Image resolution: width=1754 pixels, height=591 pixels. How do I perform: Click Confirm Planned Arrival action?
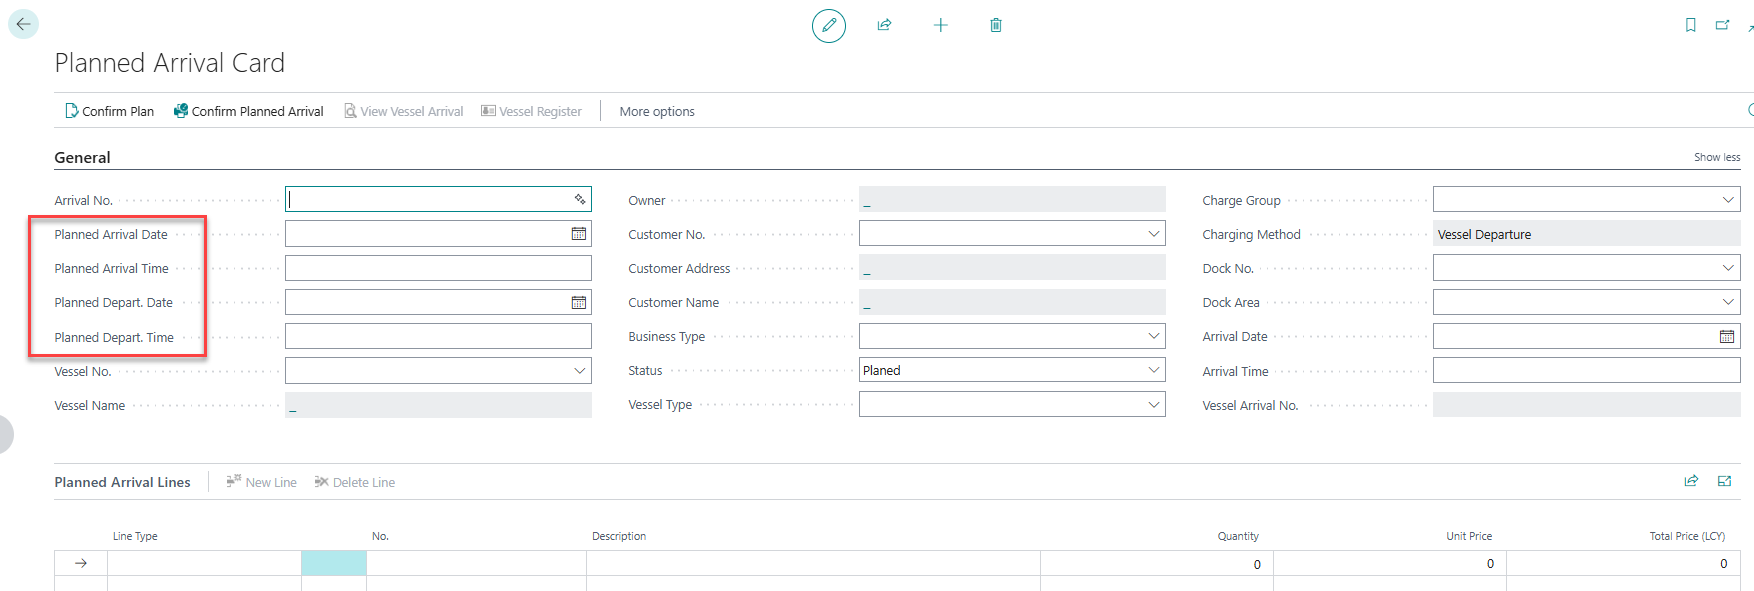click(248, 111)
